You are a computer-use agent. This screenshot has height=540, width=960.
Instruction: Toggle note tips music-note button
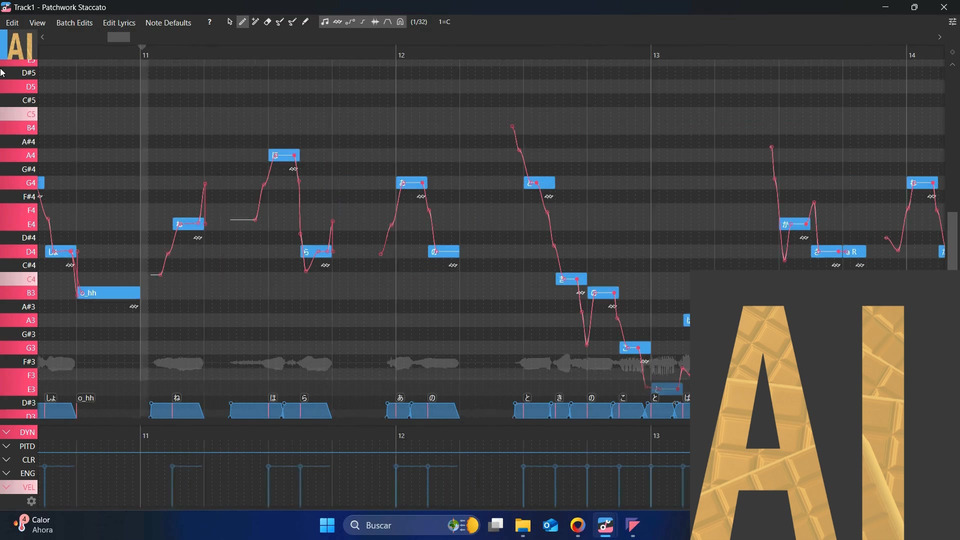tap(325, 22)
